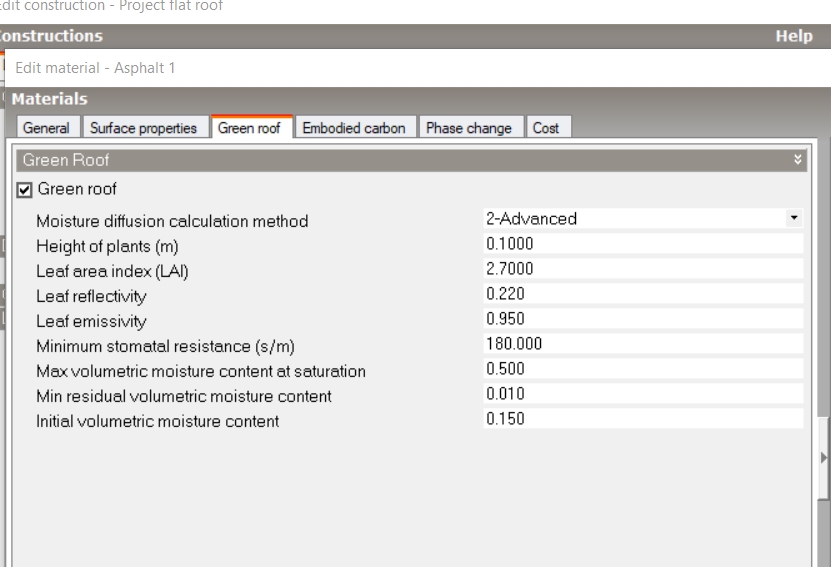Open the Embodied carbon tab
Screen dimensions: 831x567
point(354,128)
